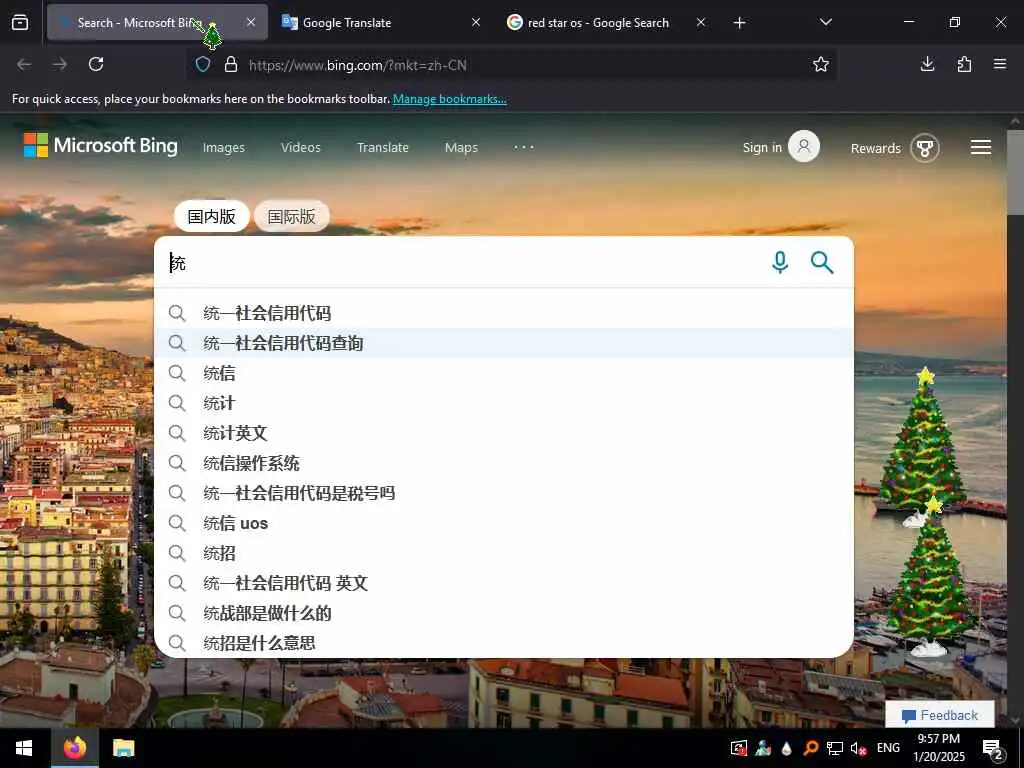Select the 国内版 toggle
The height and width of the screenshot is (768, 1024).
click(212, 216)
